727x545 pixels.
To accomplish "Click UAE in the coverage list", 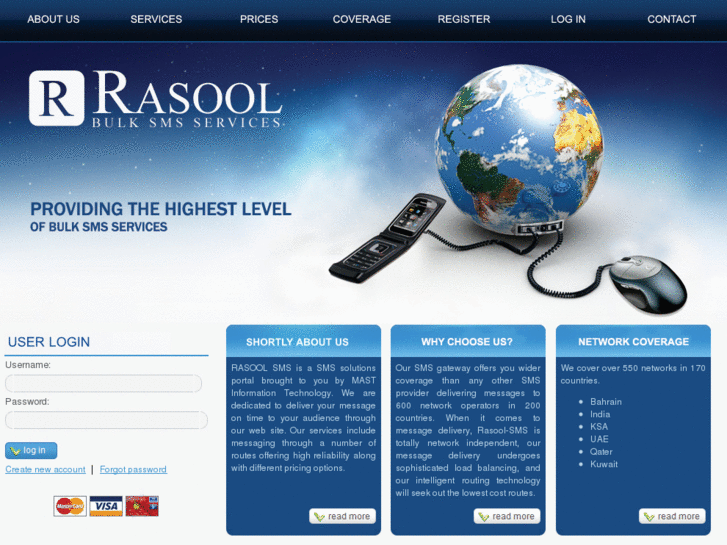I will [599, 439].
